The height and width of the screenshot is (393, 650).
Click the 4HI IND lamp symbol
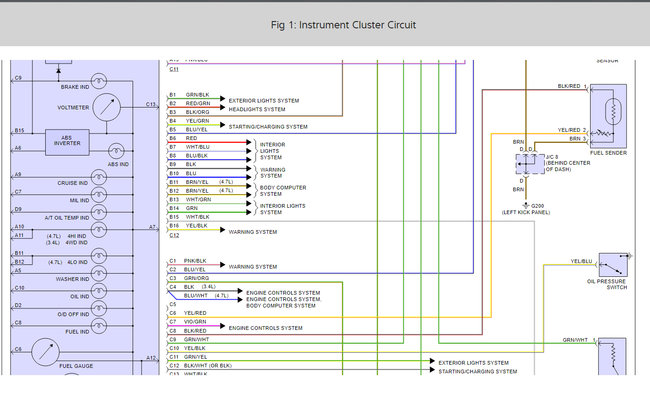99,229
